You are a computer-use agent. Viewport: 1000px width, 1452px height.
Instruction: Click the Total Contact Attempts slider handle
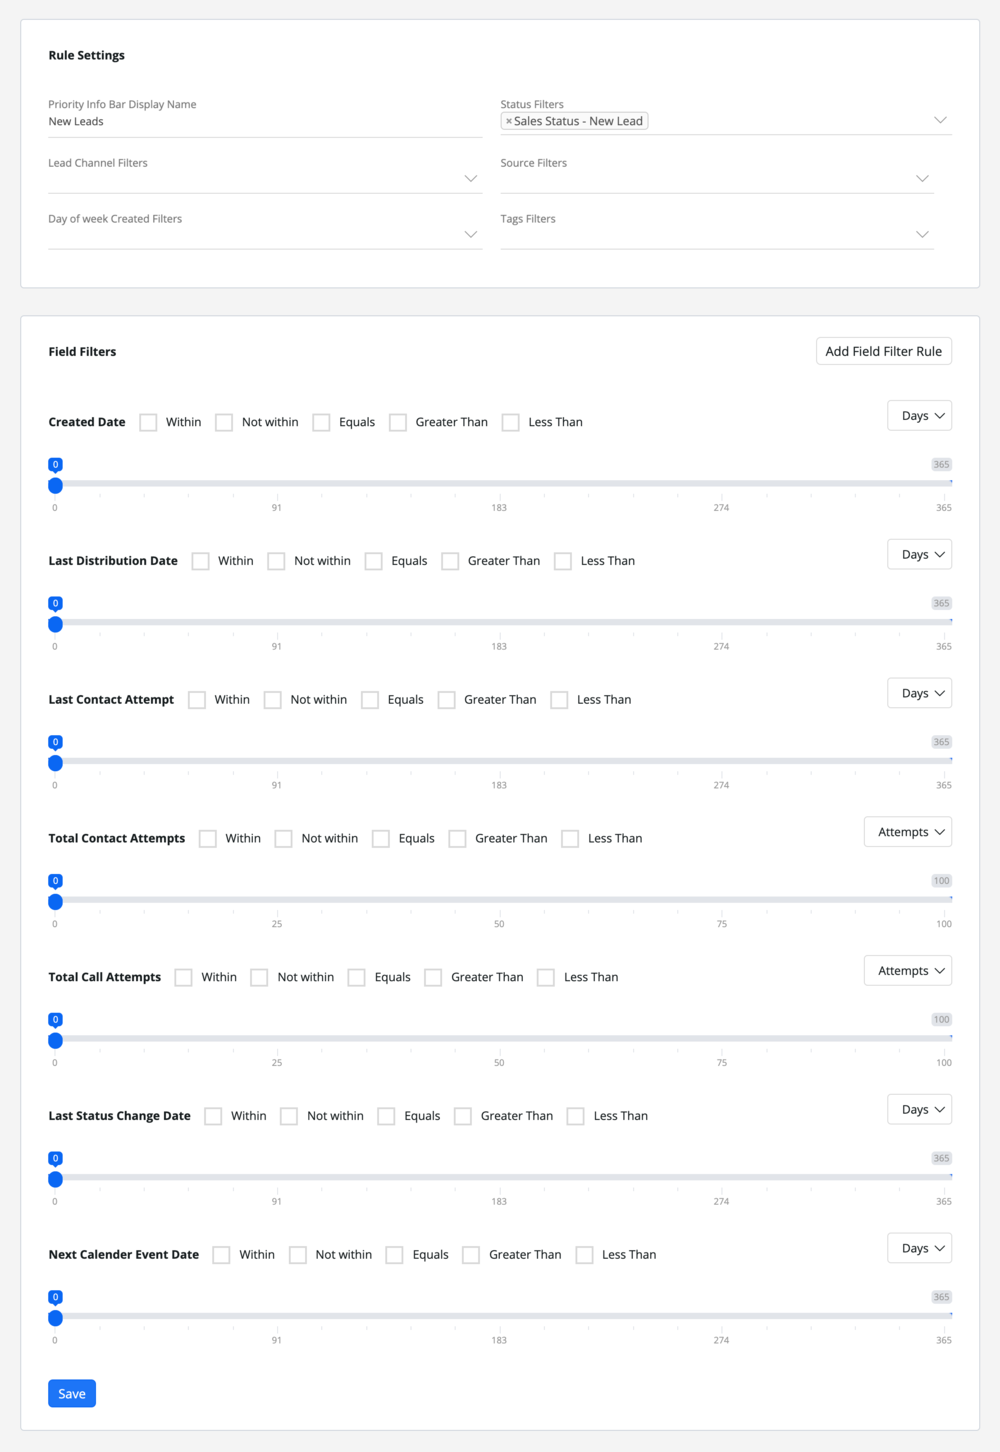(56, 902)
